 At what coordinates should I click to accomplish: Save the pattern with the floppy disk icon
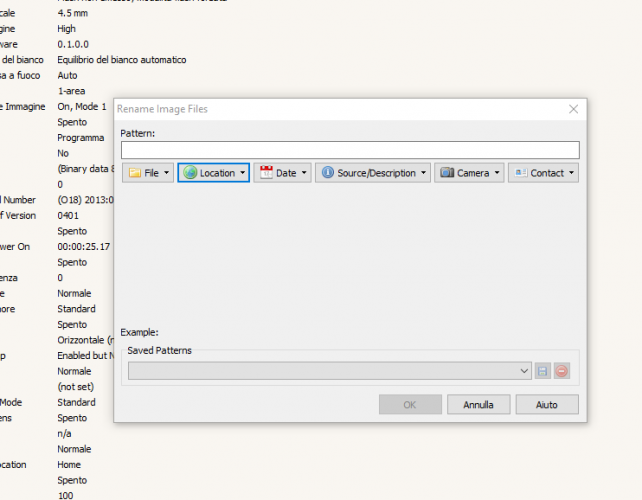[x=543, y=371]
